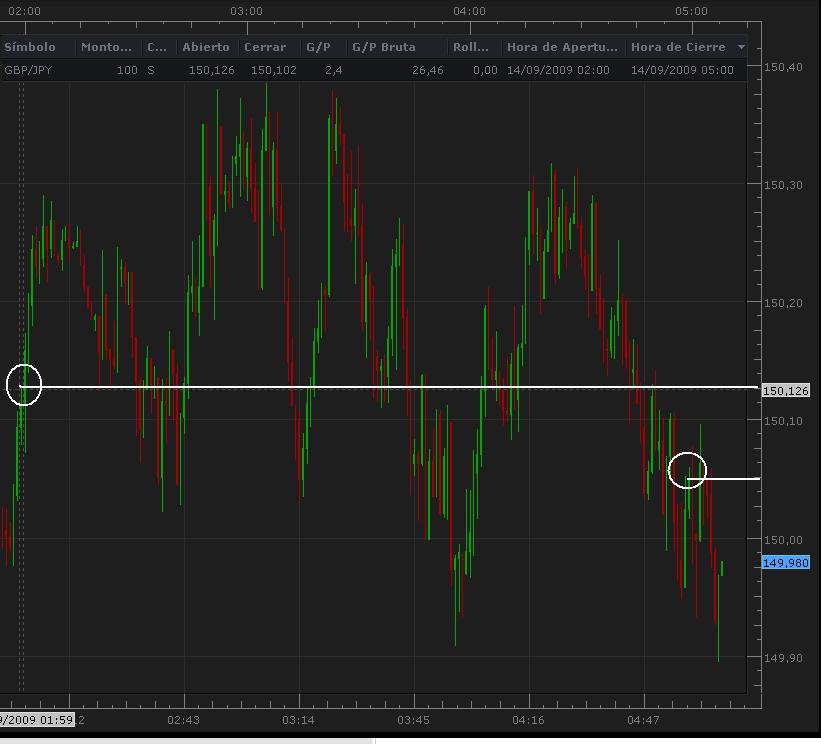Click the circle marker at trade exit

coord(687,470)
